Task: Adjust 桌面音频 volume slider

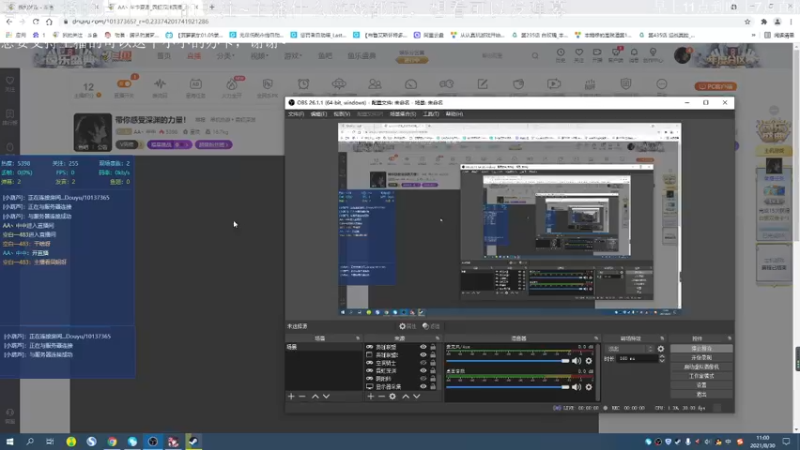Action: tap(508, 387)
